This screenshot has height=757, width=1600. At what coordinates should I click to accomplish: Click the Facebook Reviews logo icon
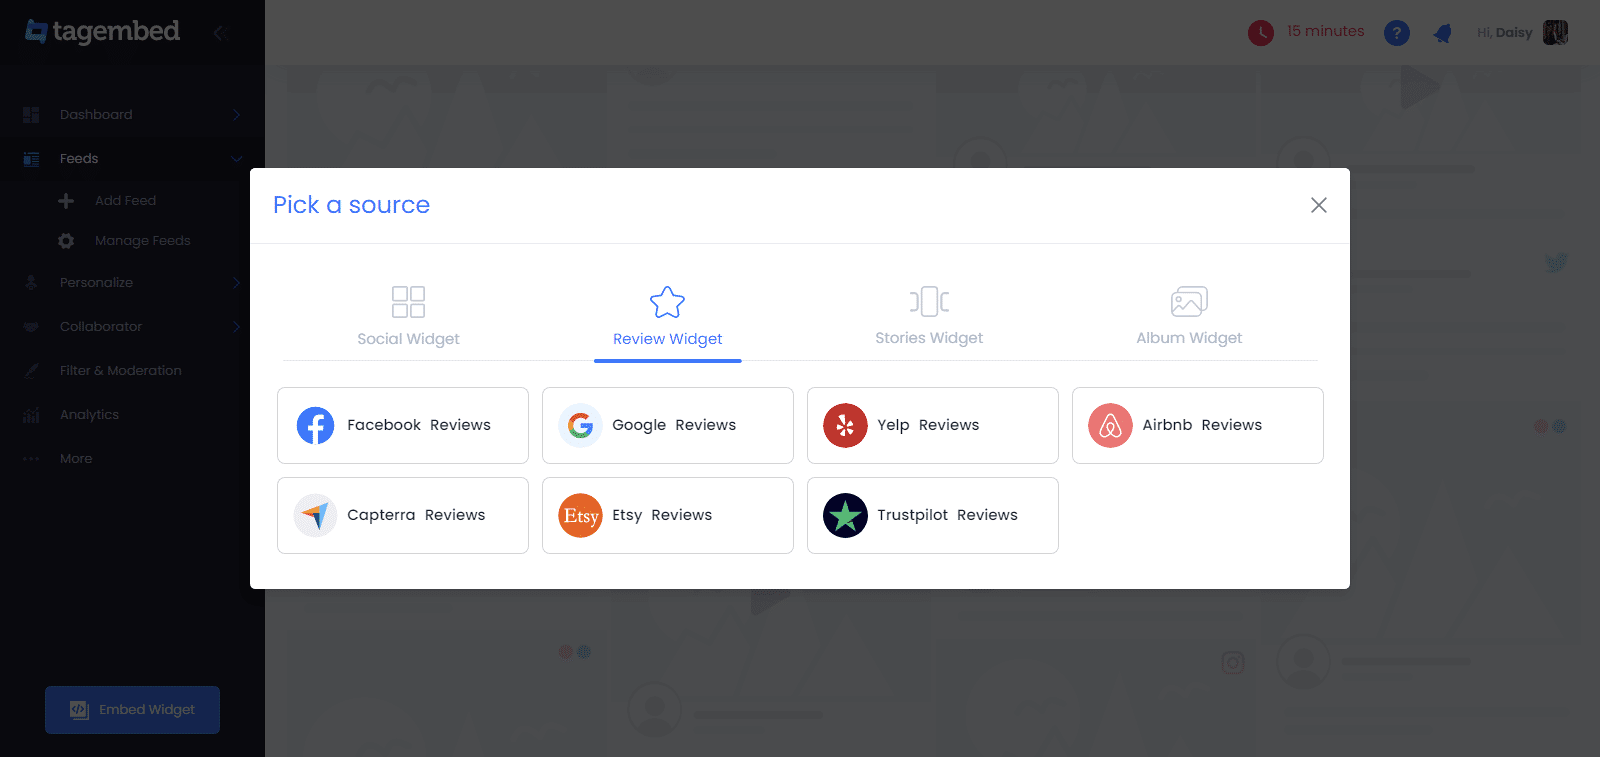click(315, 425)
